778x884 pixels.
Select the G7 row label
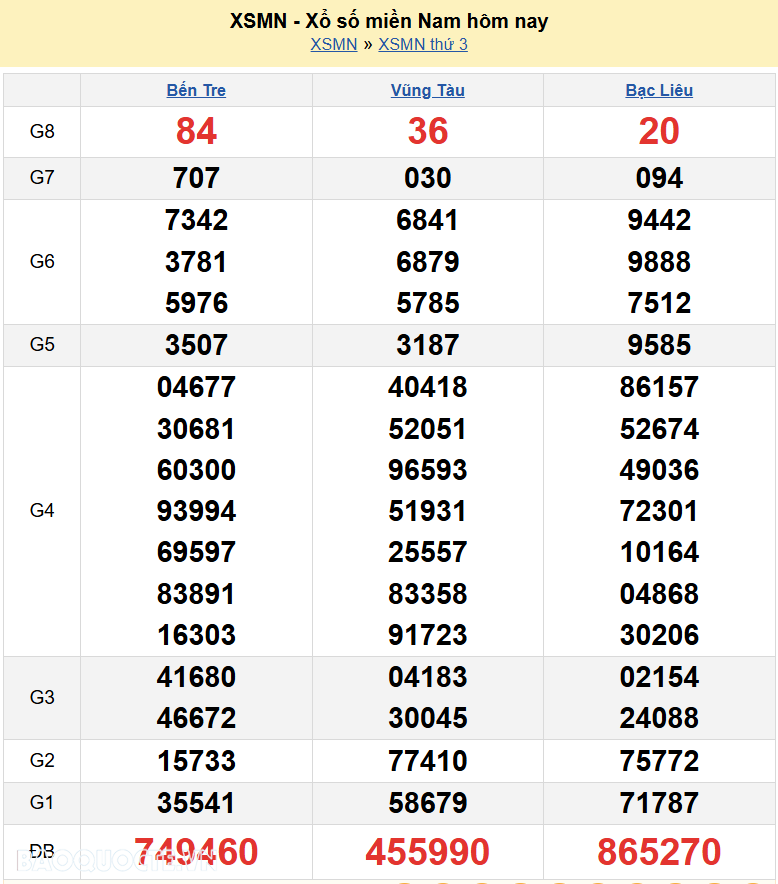(42, 178)
